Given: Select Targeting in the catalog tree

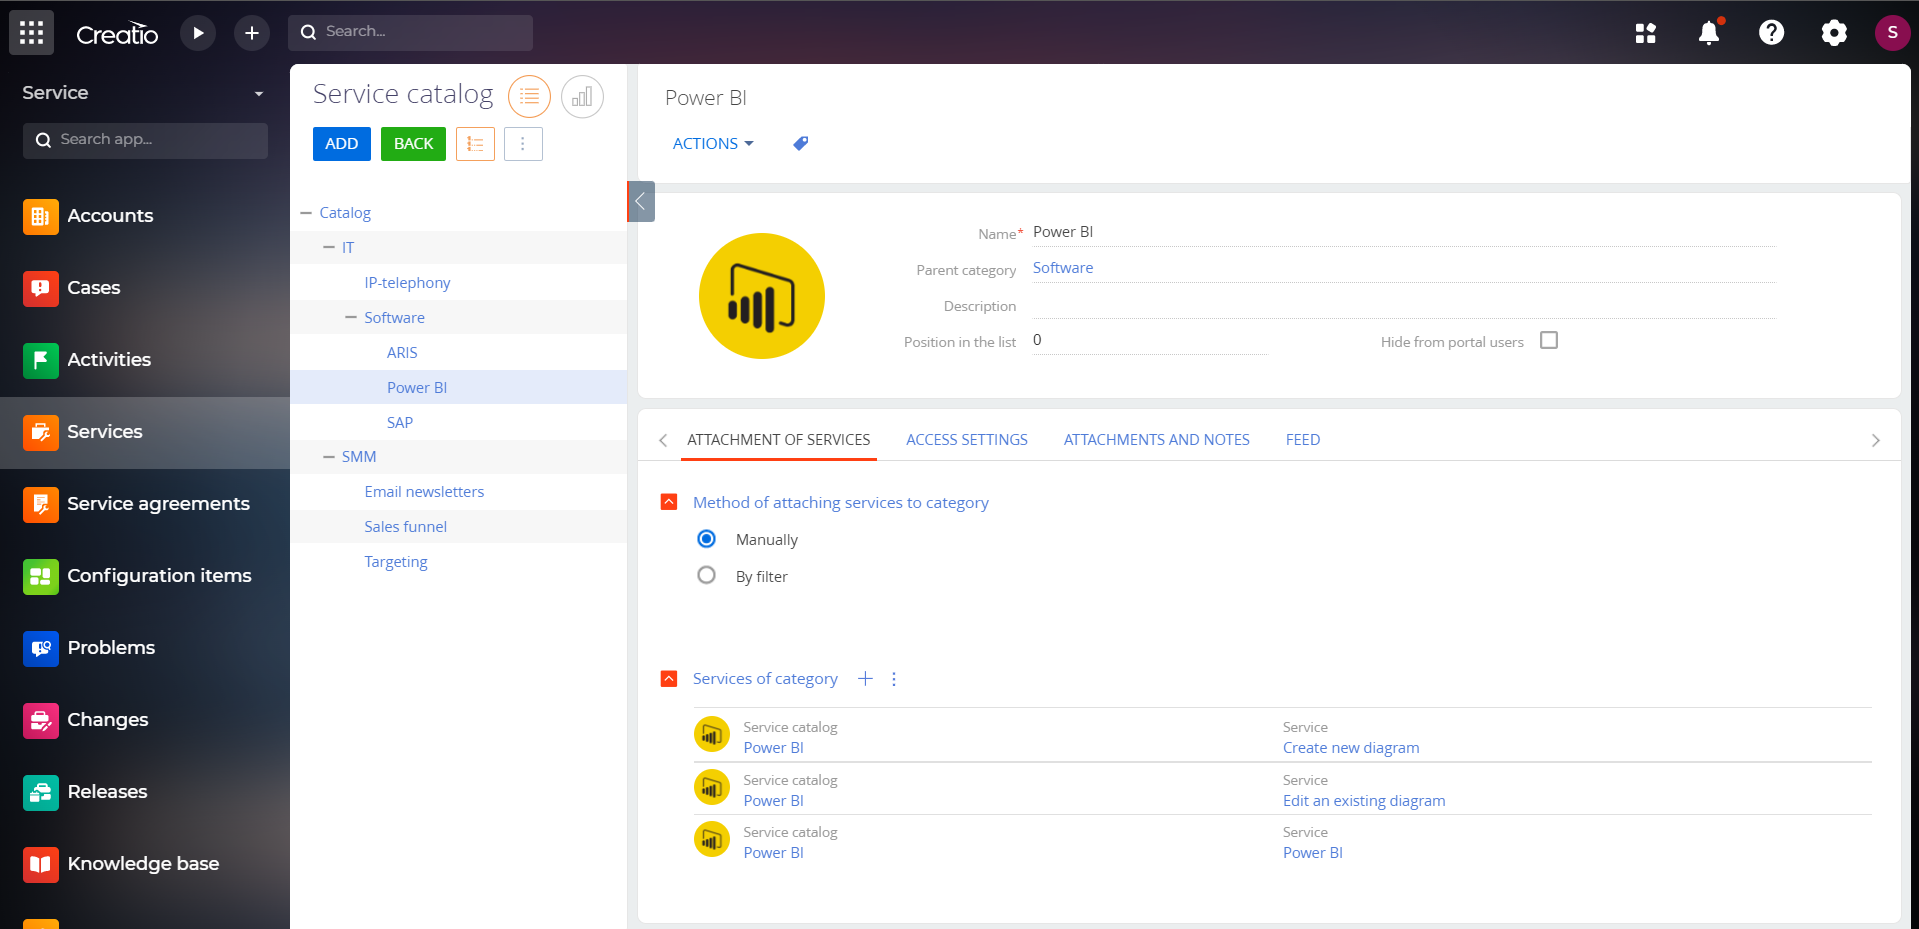Looking at the screenshot, I should (395, 562).
